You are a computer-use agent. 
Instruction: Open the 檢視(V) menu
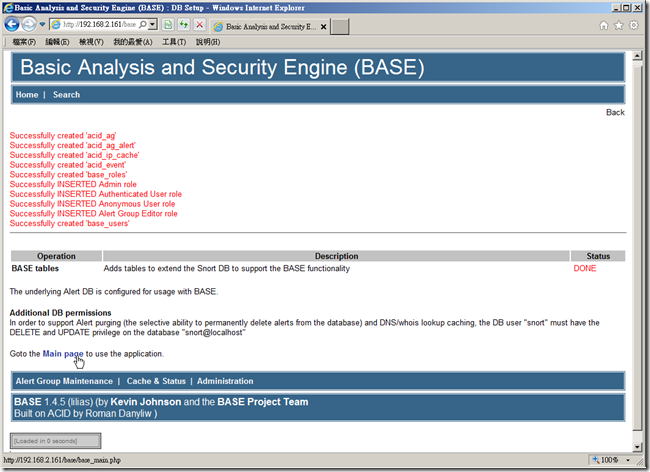pos(91,42)
